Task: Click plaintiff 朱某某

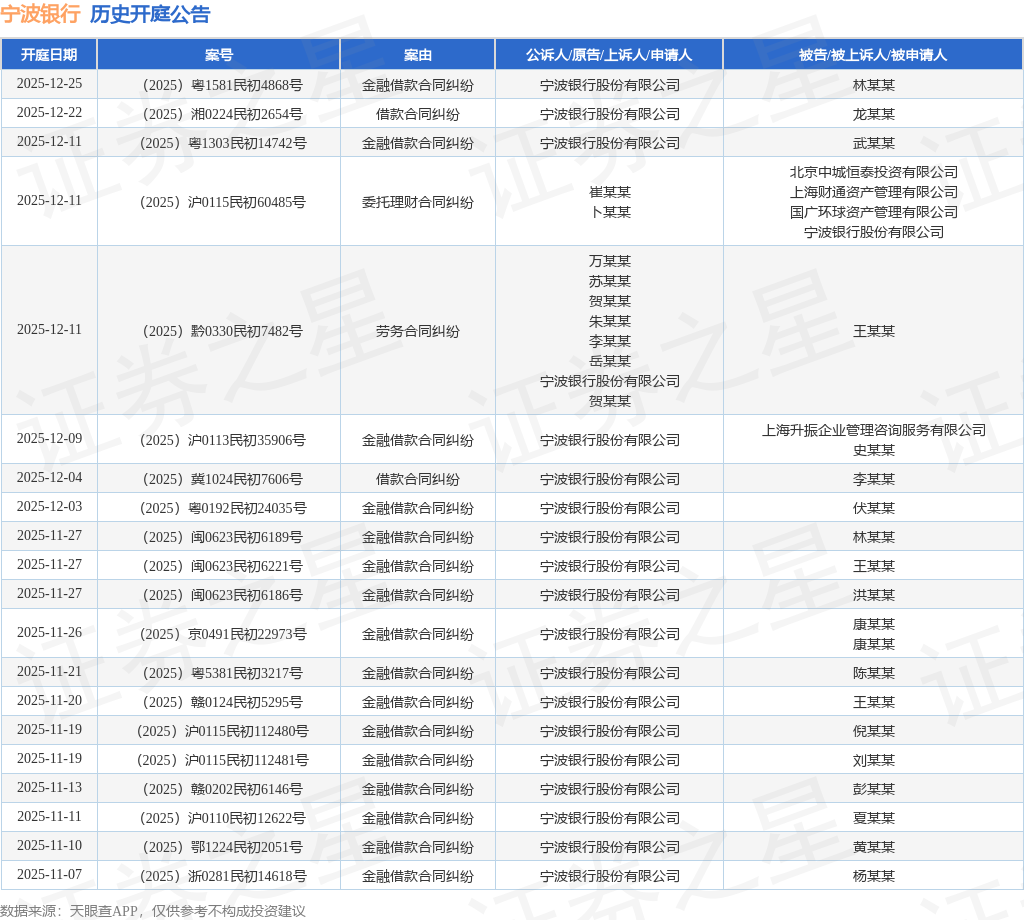Action: (610, 321)
